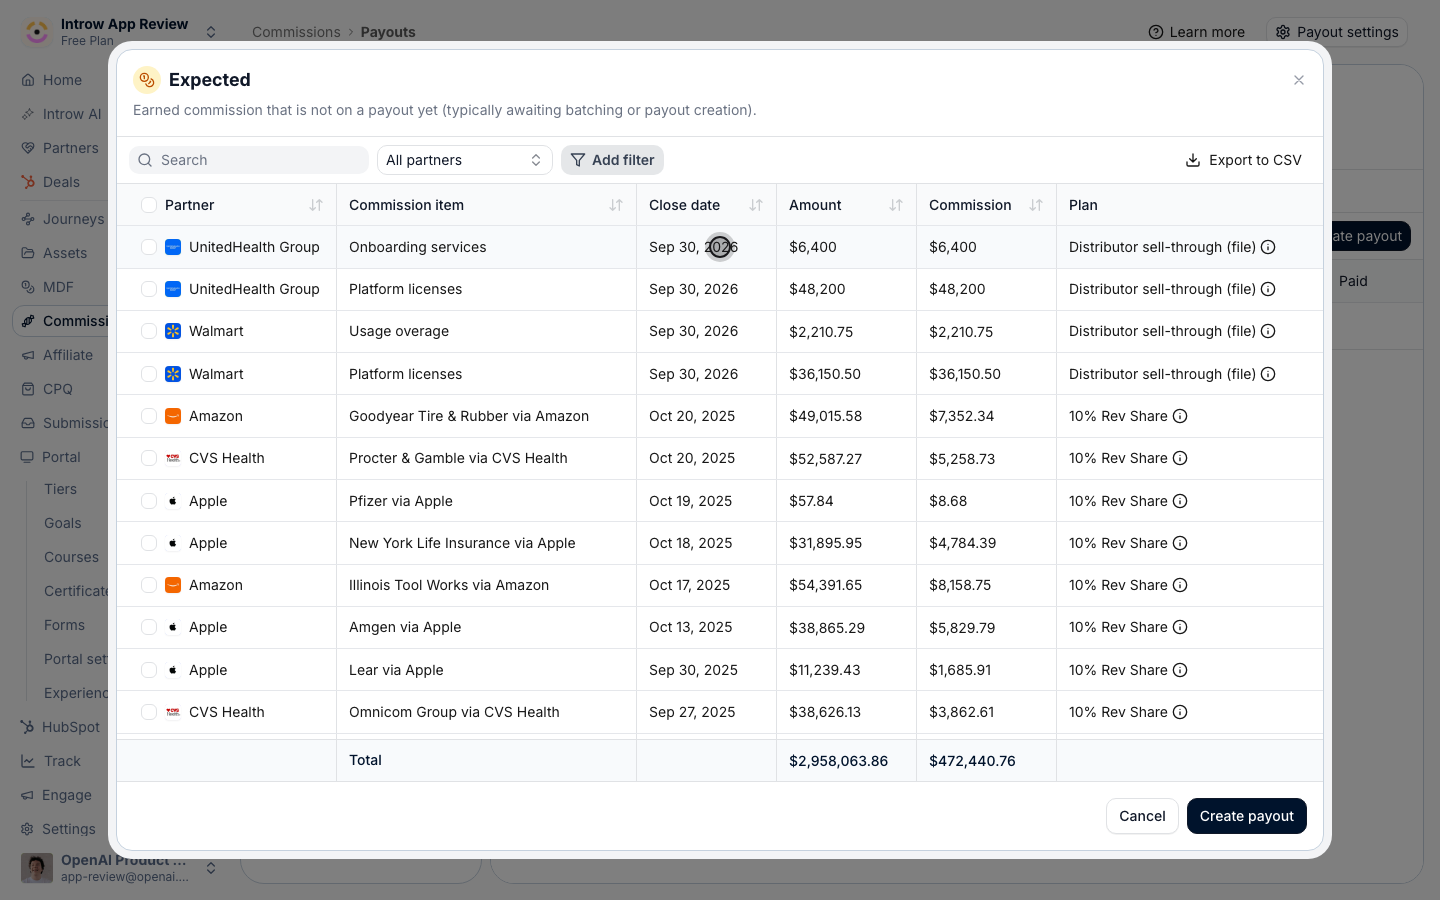Check the Omnicom Group via CVS Health row
This screenshot has width=1440, height=900.
click(149, 712)
